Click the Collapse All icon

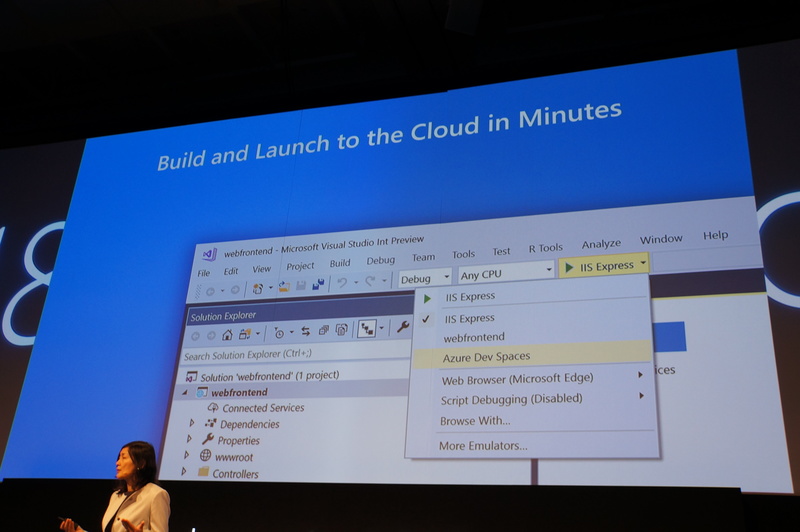(323, 330)
